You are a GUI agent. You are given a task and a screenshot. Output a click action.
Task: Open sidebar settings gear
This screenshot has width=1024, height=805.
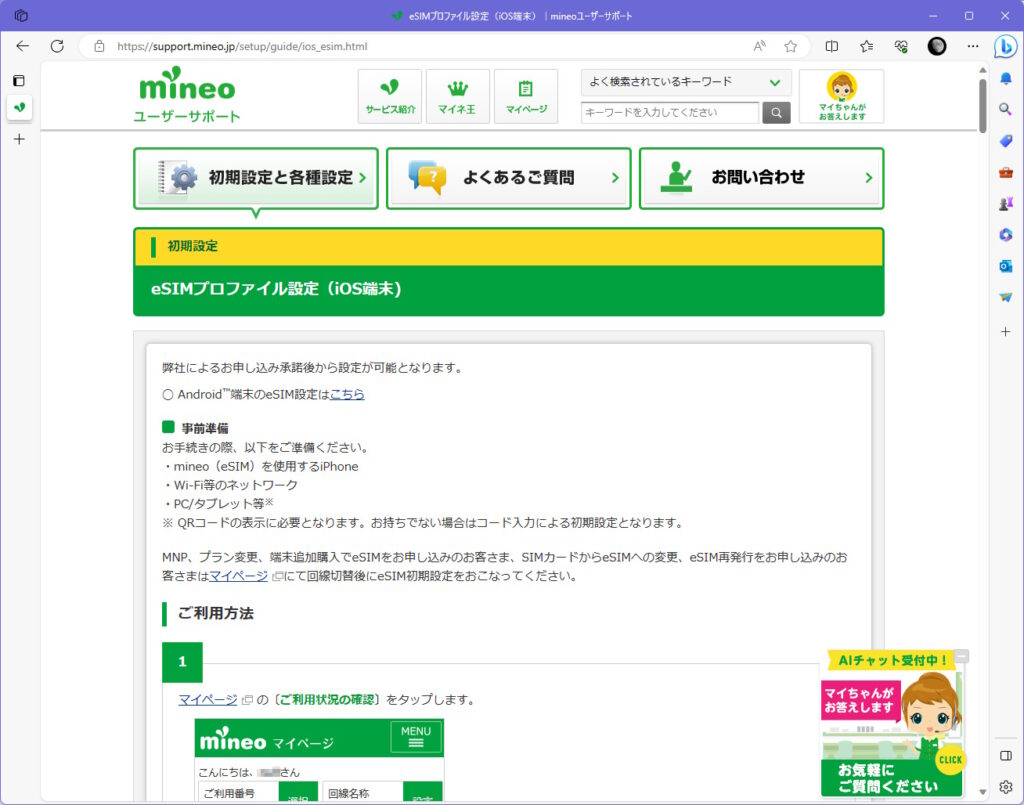[1006, 787]
